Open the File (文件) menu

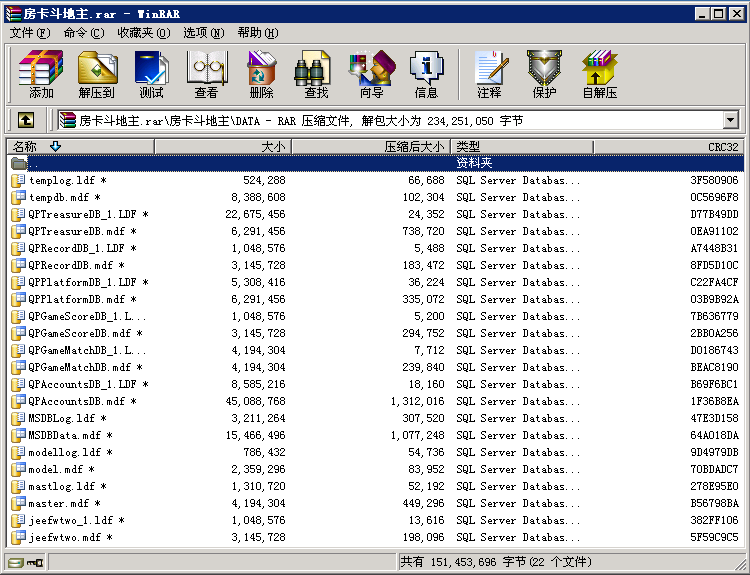pos(29,33)
